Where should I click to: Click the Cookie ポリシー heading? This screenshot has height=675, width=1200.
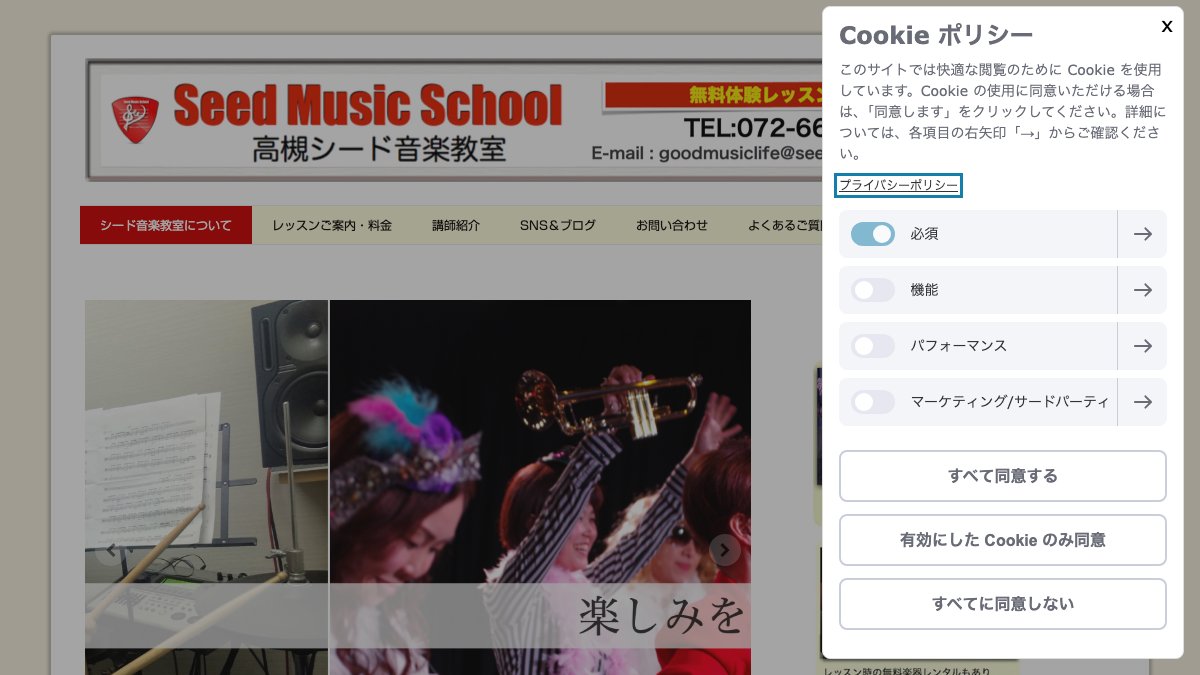[936, 35]
